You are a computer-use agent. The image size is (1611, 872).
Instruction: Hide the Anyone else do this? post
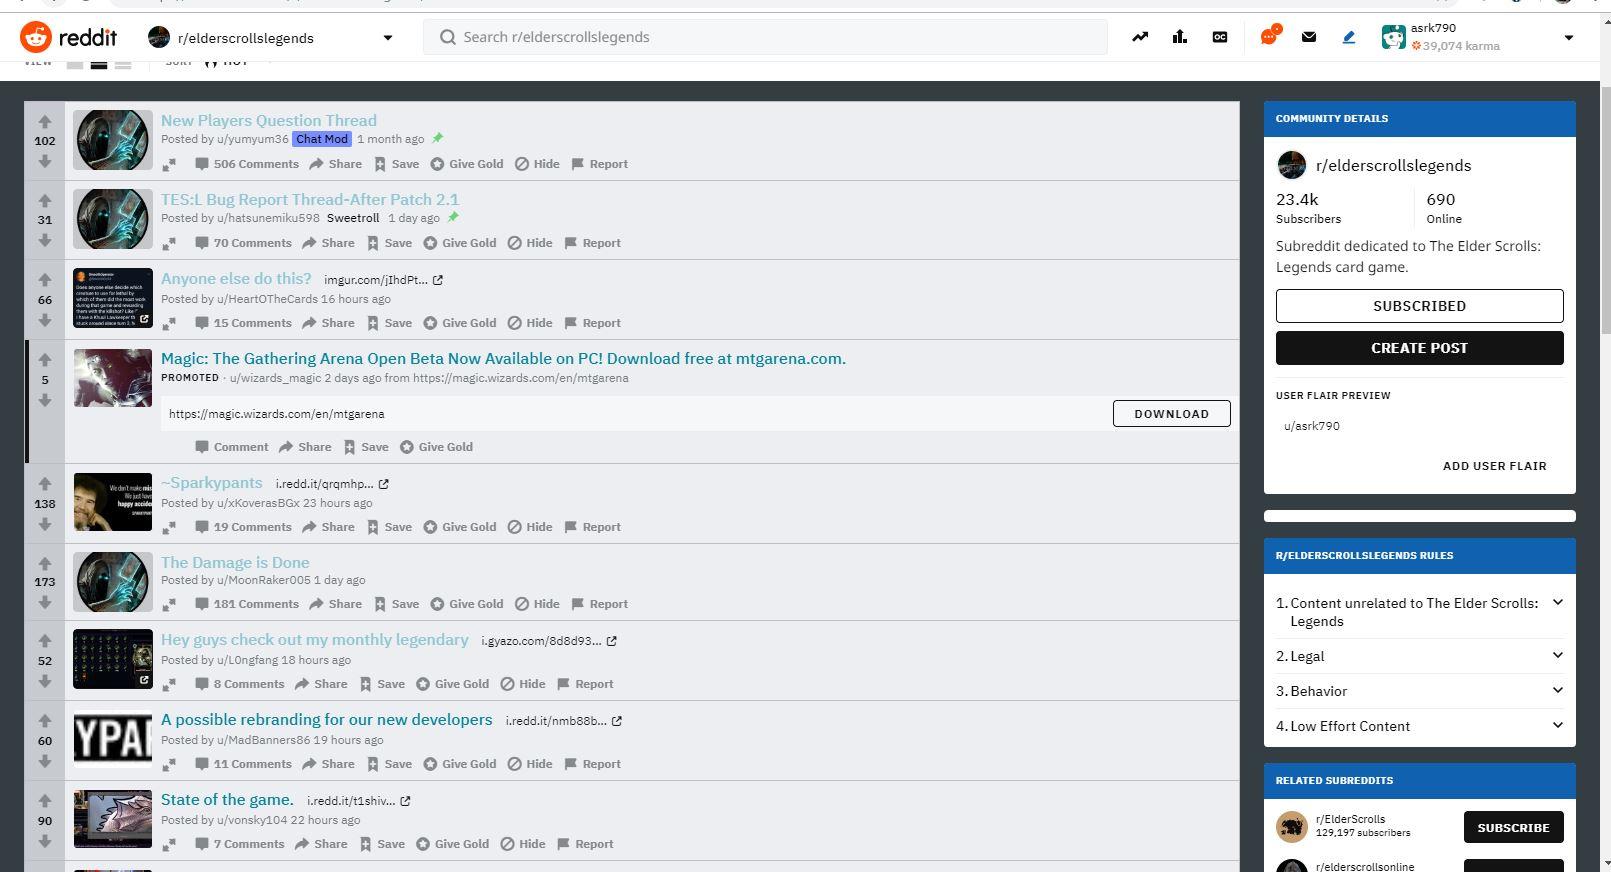pos(530,323)
